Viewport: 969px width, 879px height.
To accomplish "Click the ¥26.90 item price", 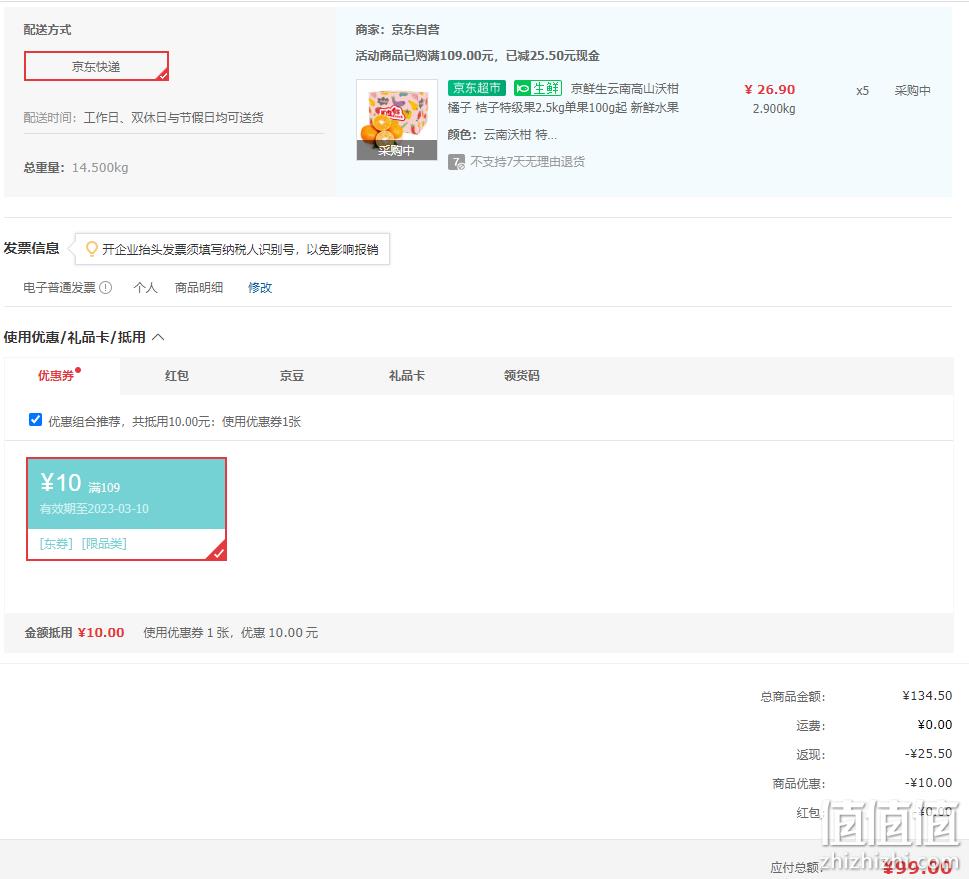I will click(x=769, y=90).
